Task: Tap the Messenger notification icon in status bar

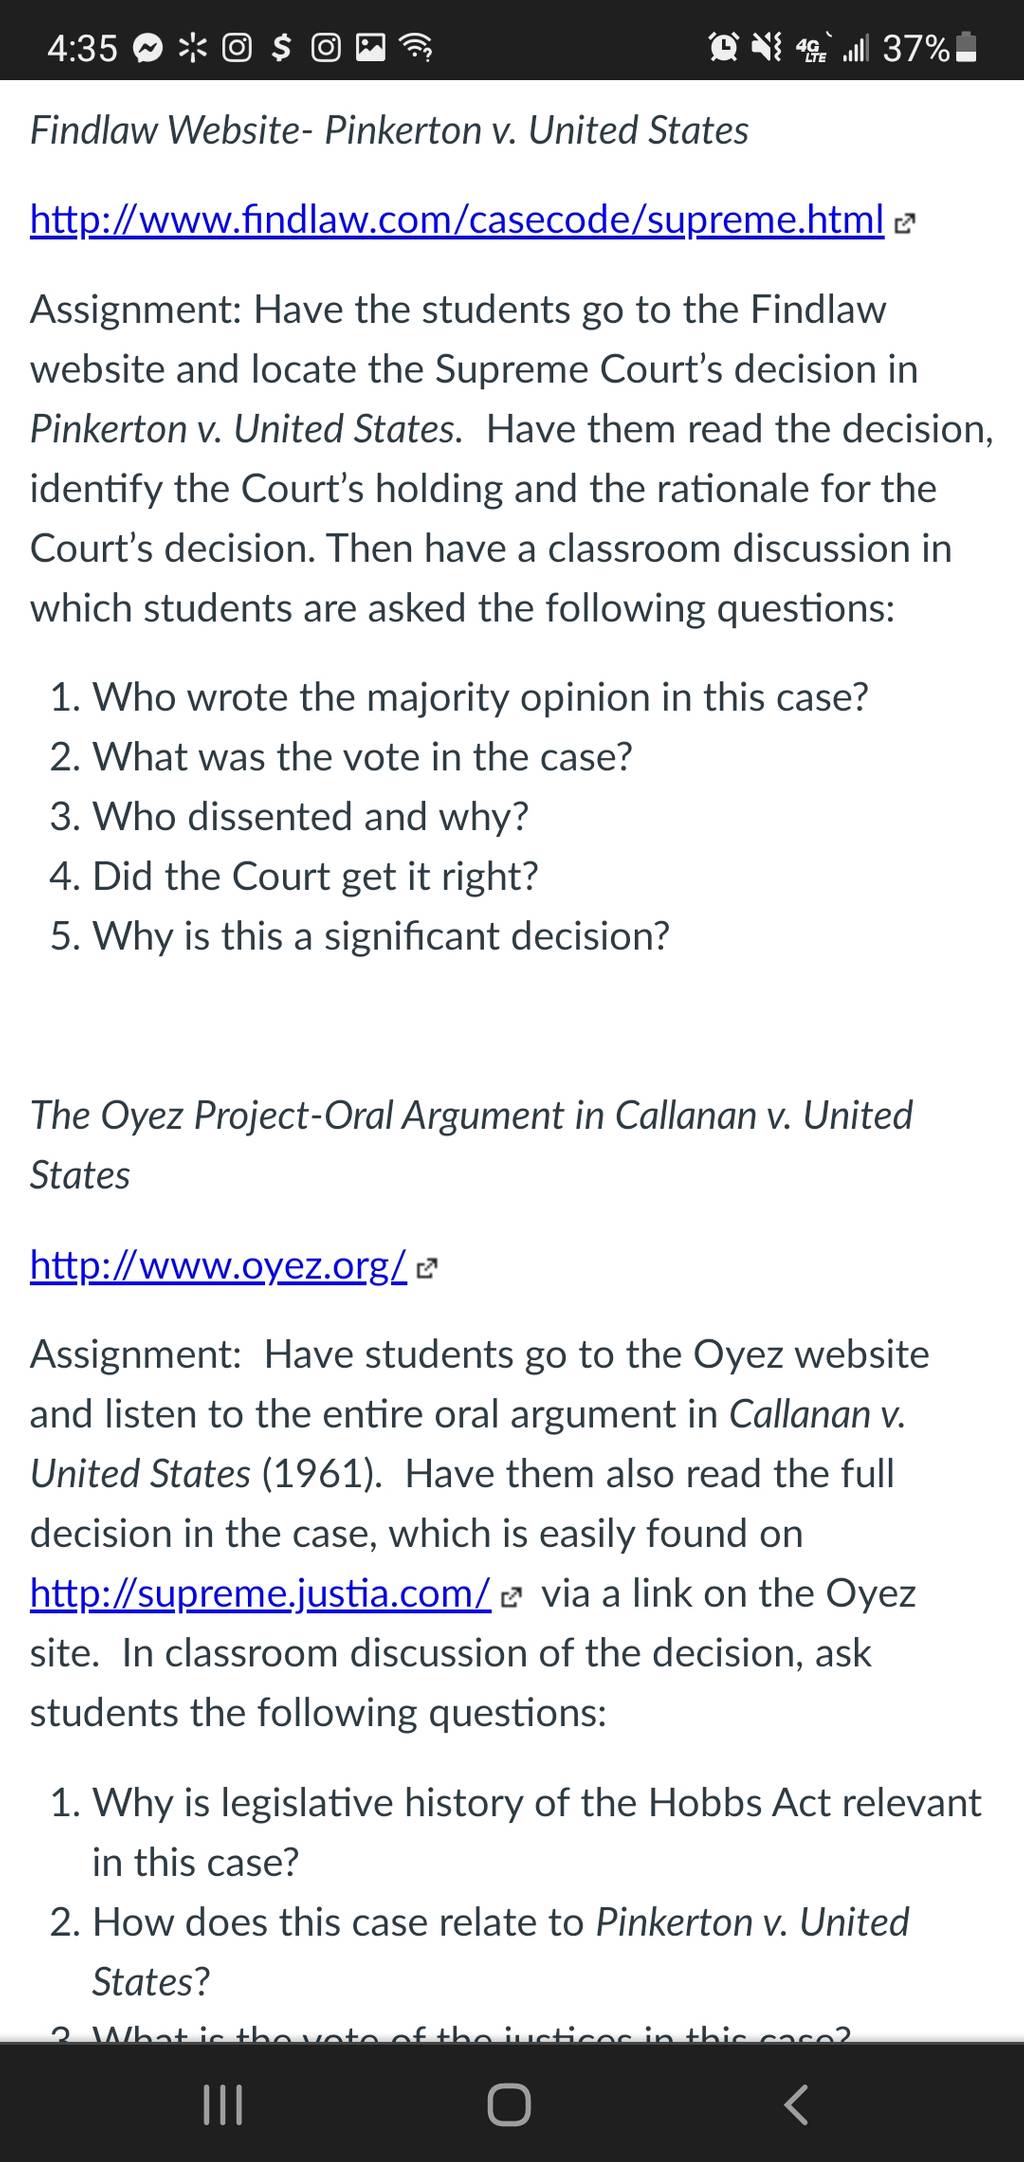Action: (x=148, y=47)
